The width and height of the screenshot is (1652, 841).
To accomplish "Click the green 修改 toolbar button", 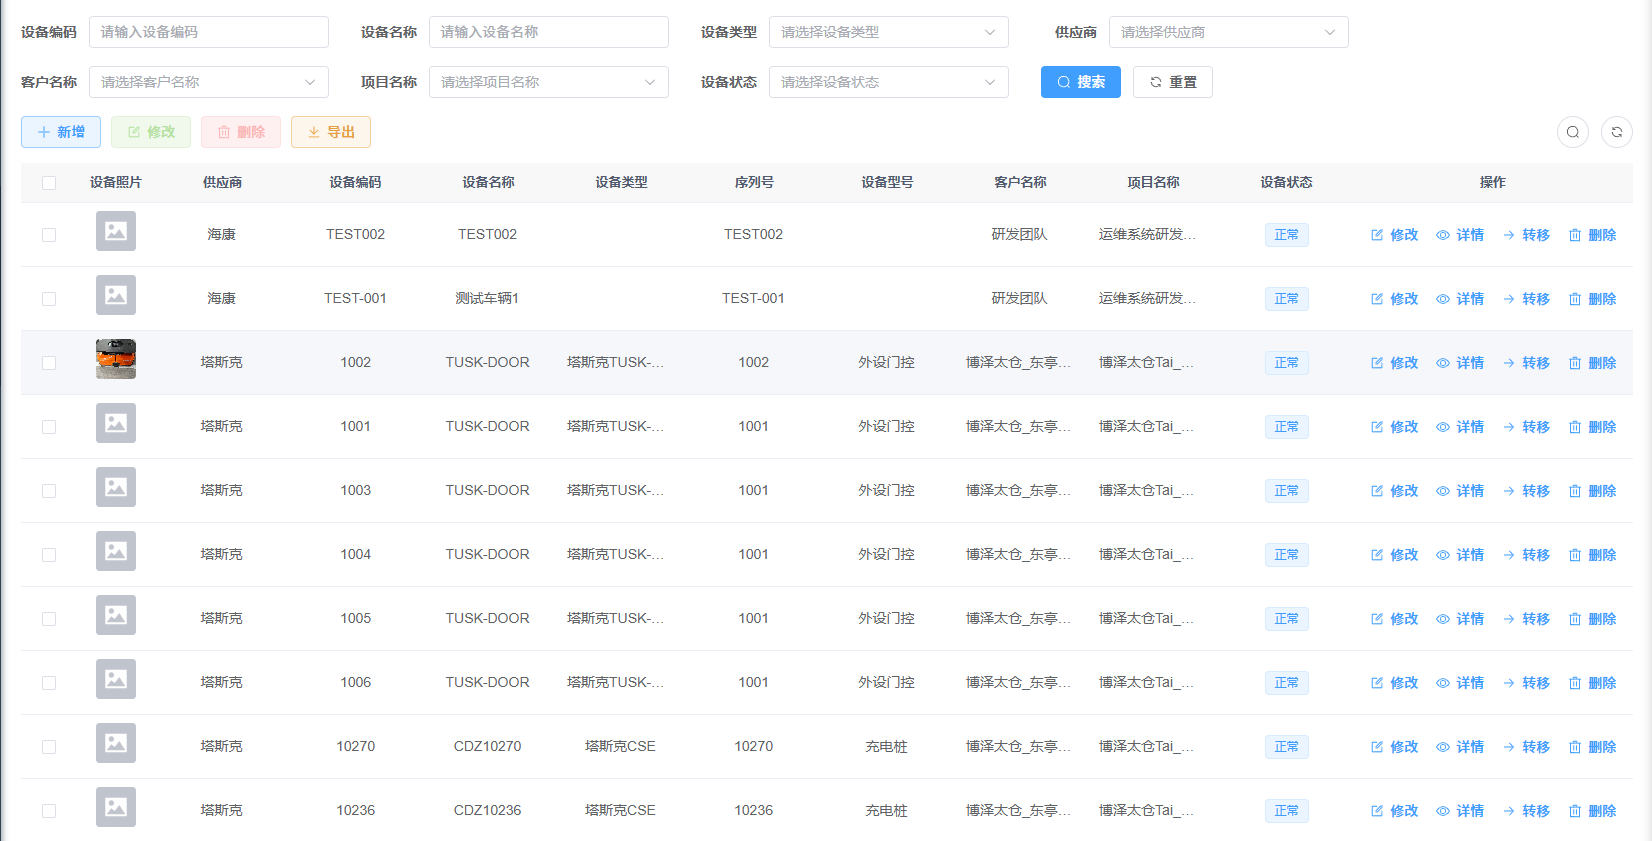I will 151,132.
